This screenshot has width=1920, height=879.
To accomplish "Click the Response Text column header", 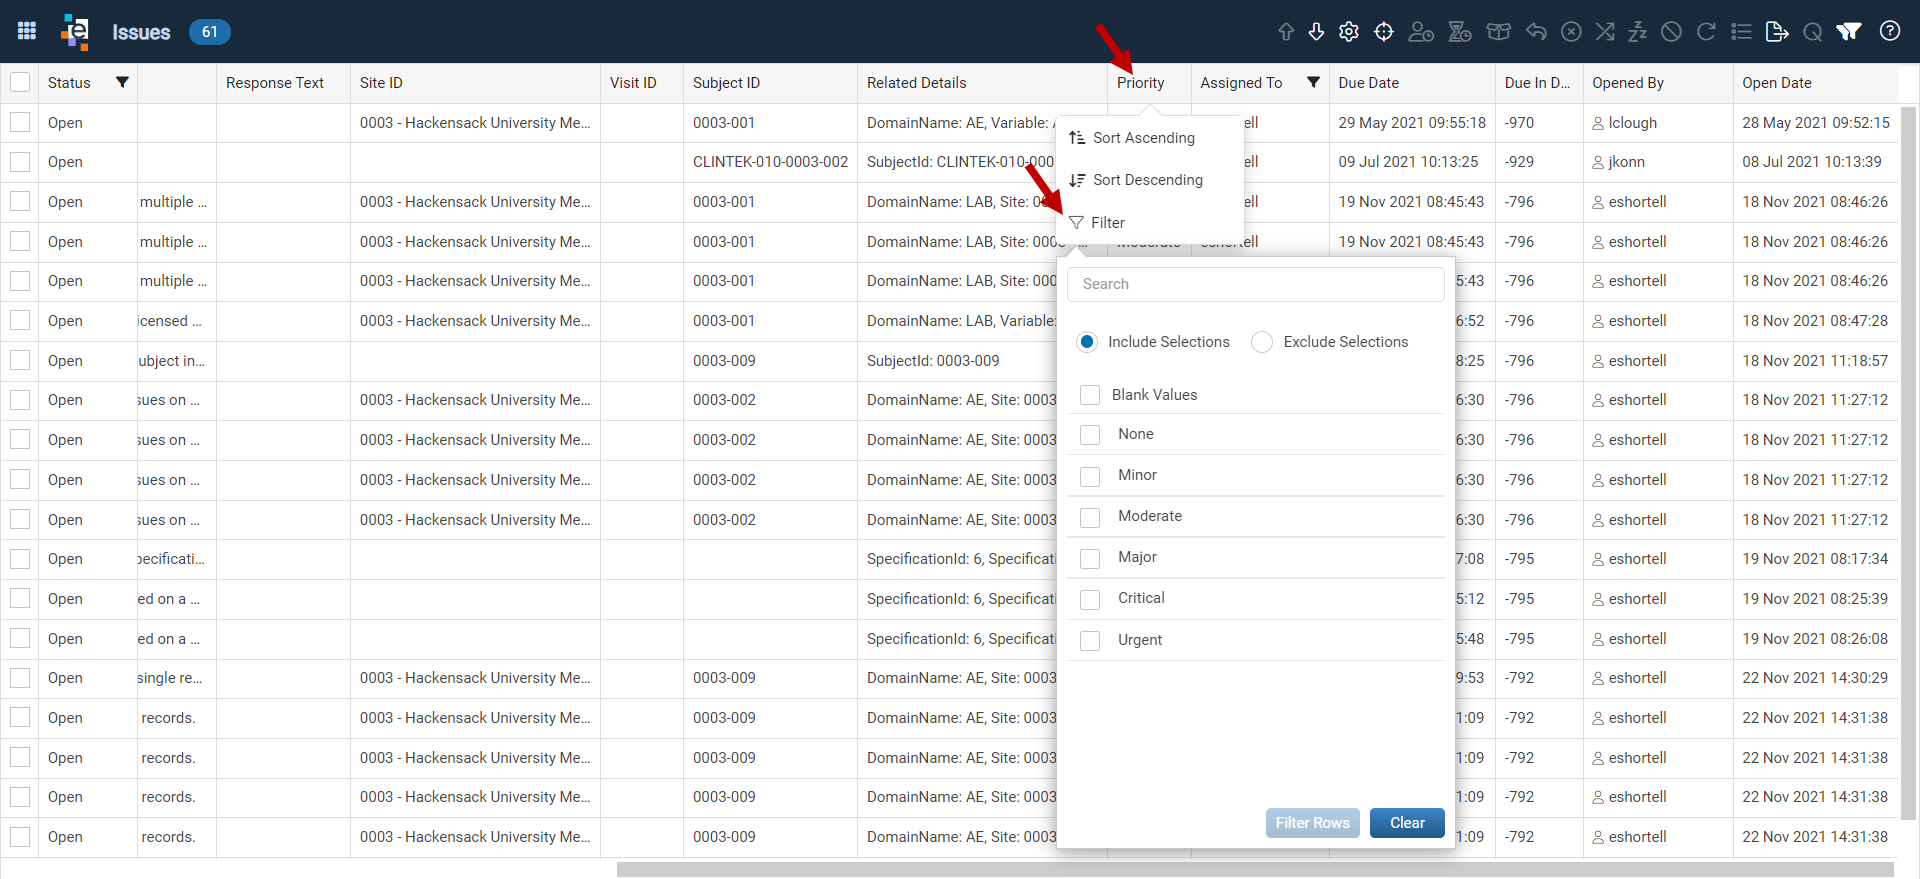I will (275, 83).
